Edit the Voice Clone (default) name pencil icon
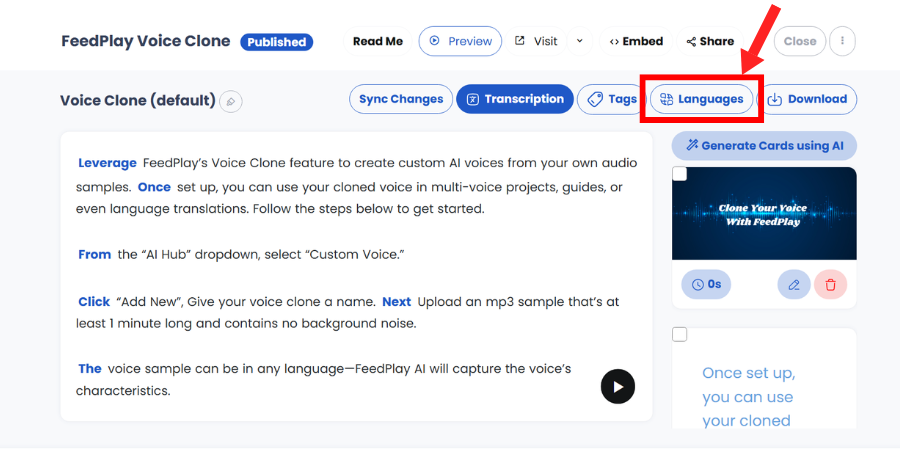Screen dimensions: 900x450 pos(231,102)
